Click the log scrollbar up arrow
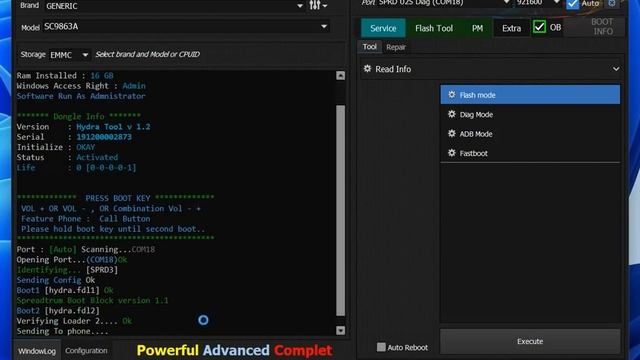Screen dimensions: 640x360 (x=340, y=76)
